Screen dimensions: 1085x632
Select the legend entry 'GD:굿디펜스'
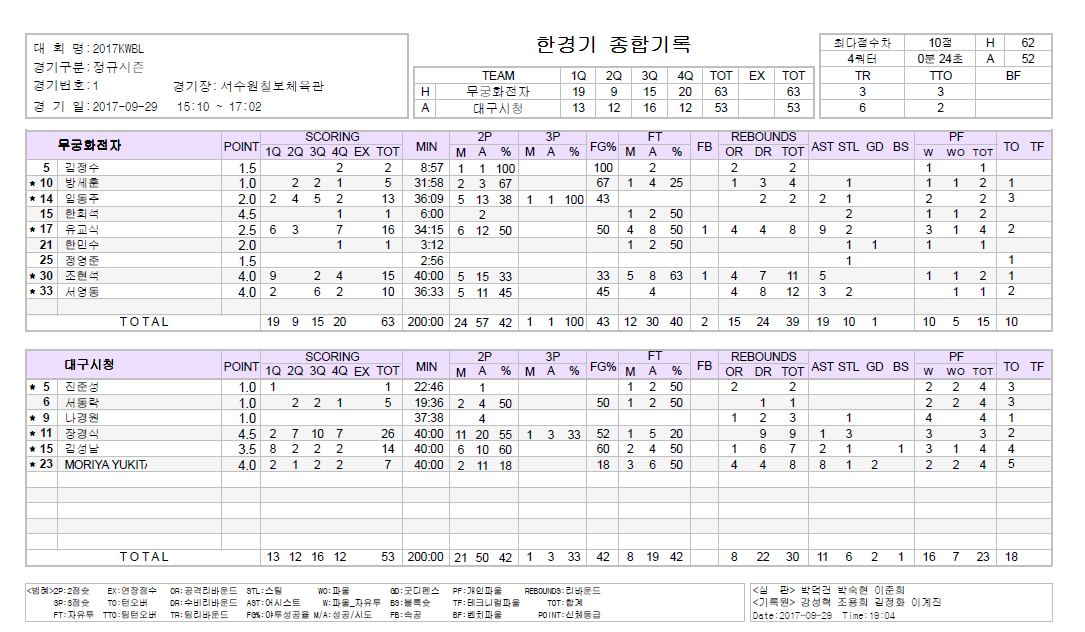coord(414,591)
